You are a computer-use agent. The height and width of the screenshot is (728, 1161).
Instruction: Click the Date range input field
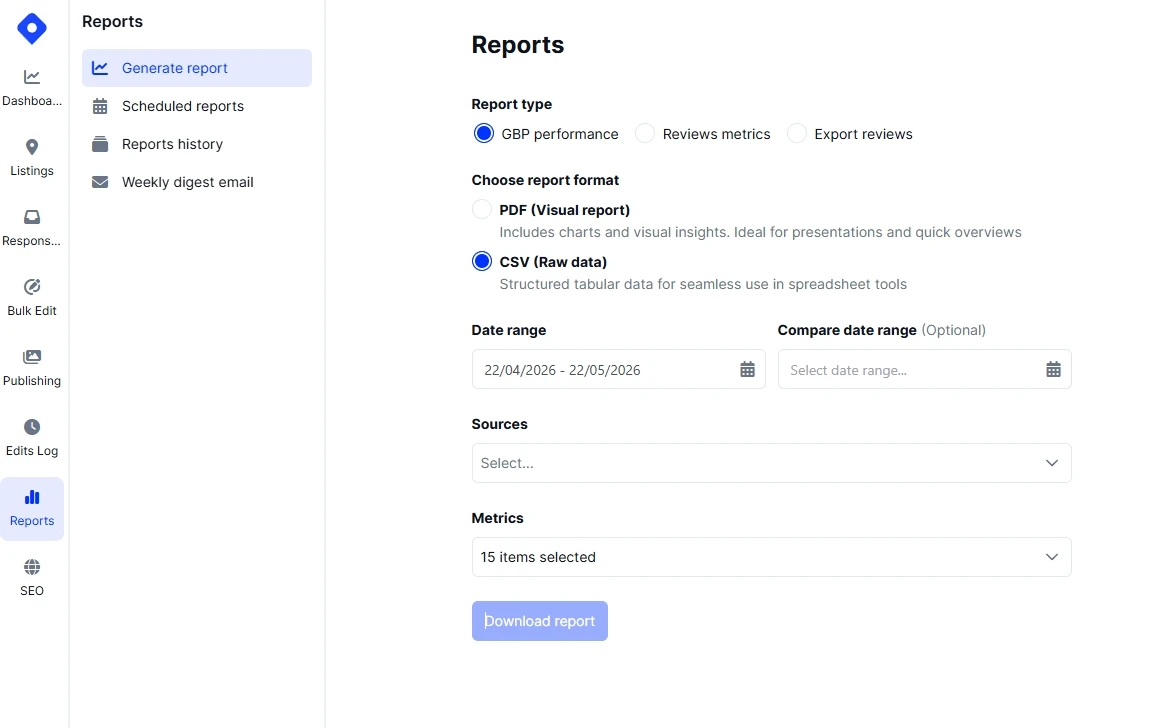(618, 370)
